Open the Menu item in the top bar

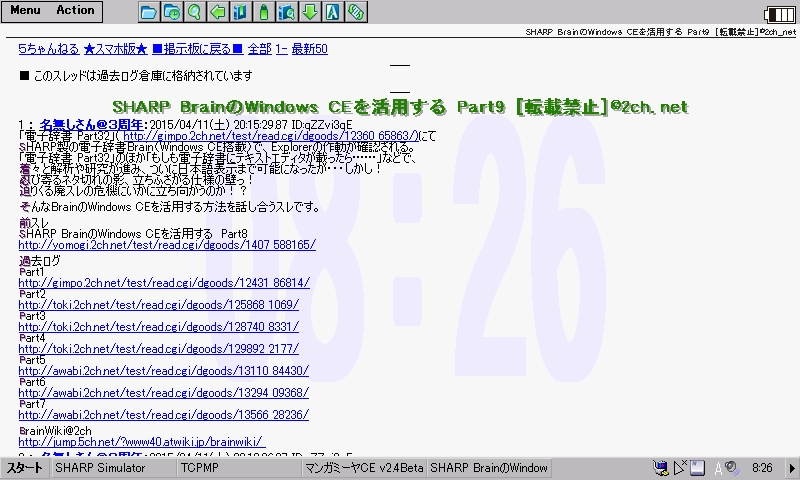pos(25,10)
